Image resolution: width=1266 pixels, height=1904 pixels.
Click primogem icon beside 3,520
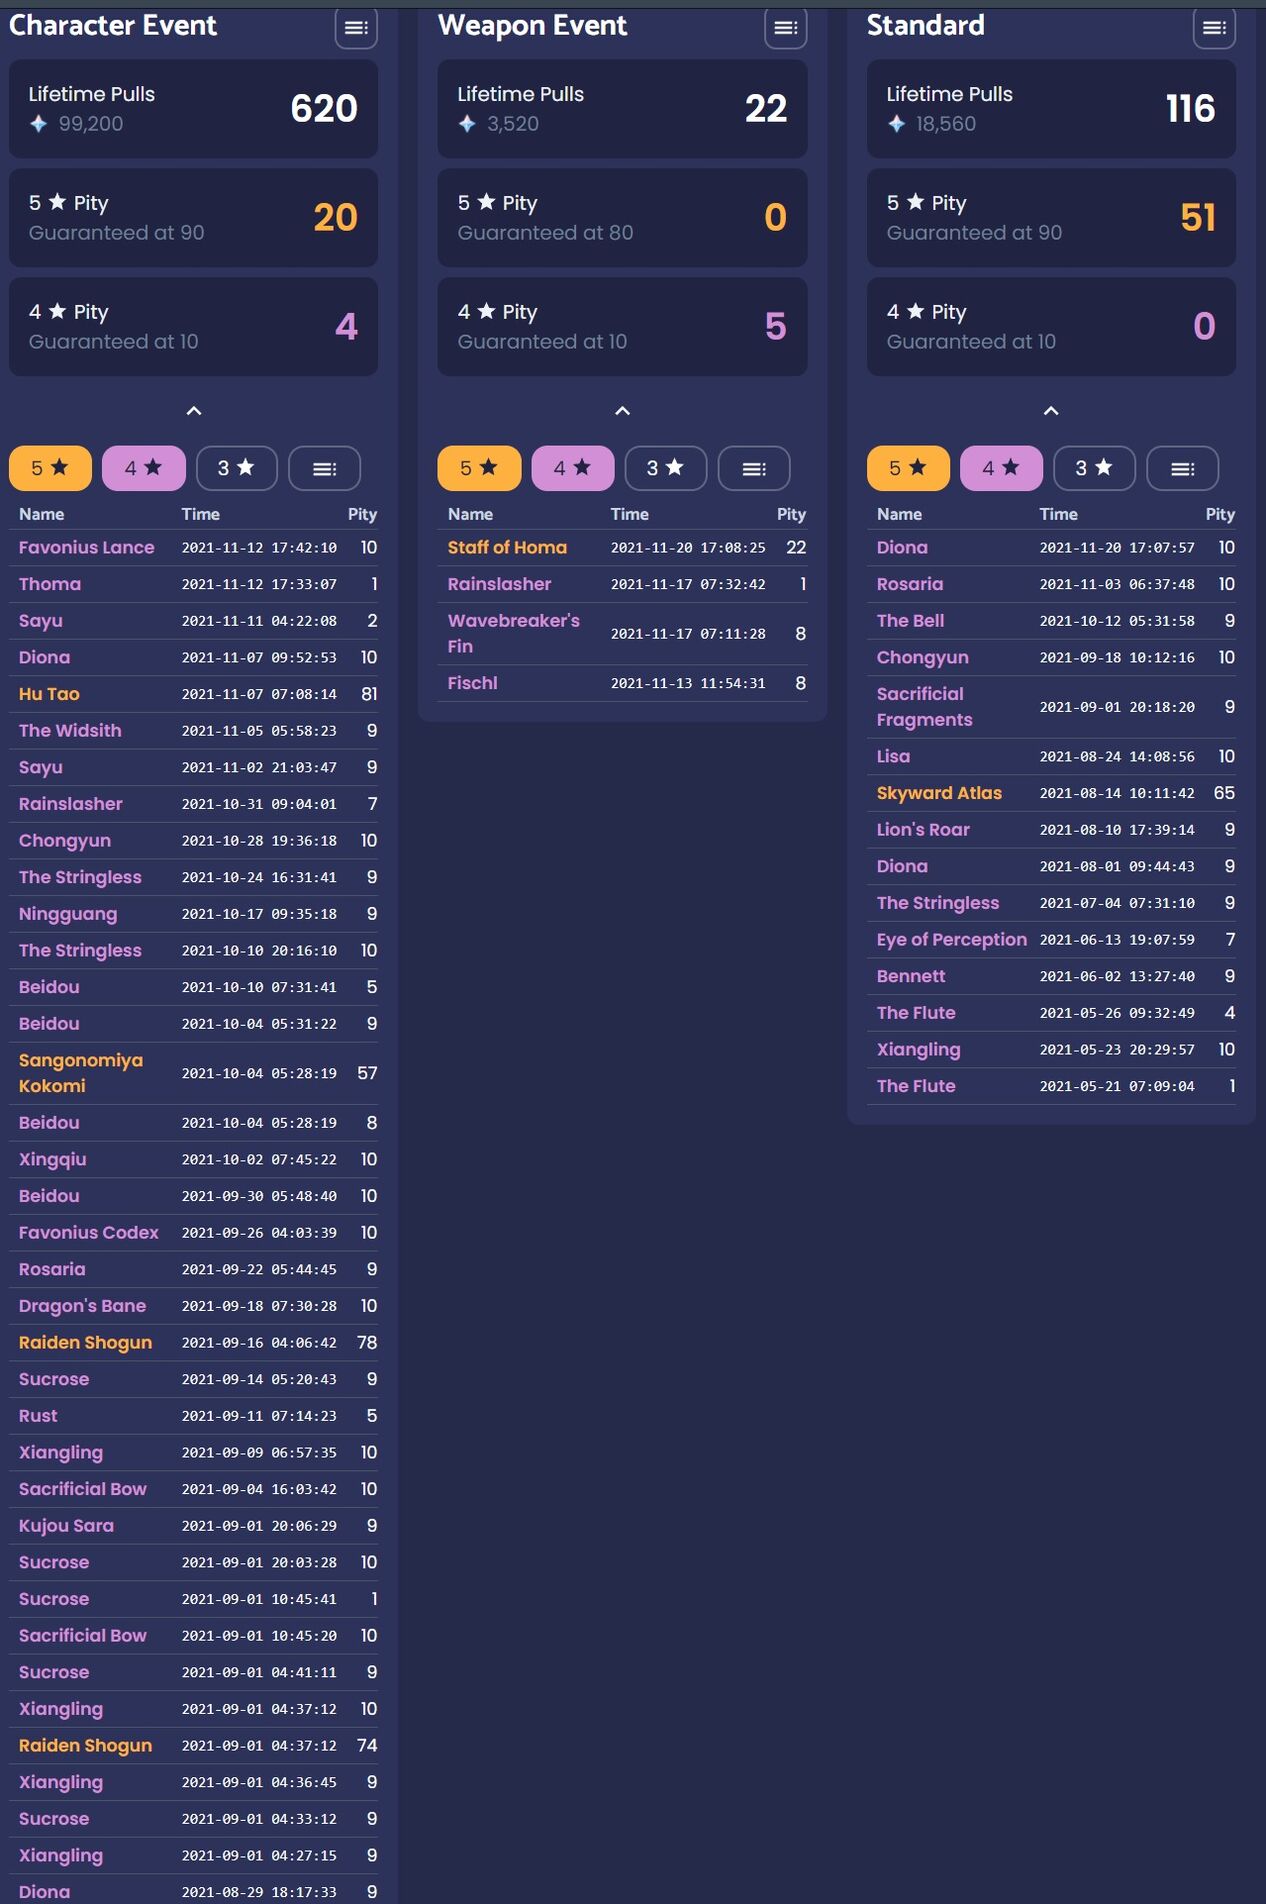coord(467,124)
